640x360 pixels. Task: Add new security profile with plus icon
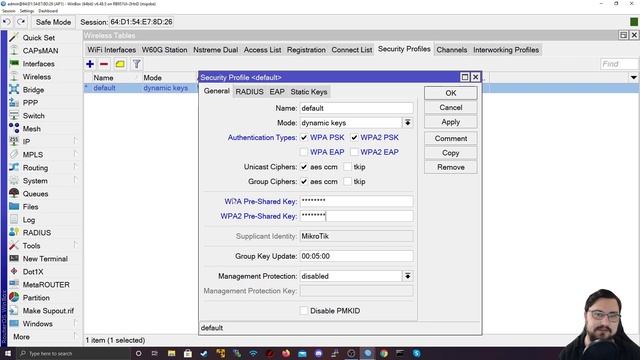click(x=90, y=64)
